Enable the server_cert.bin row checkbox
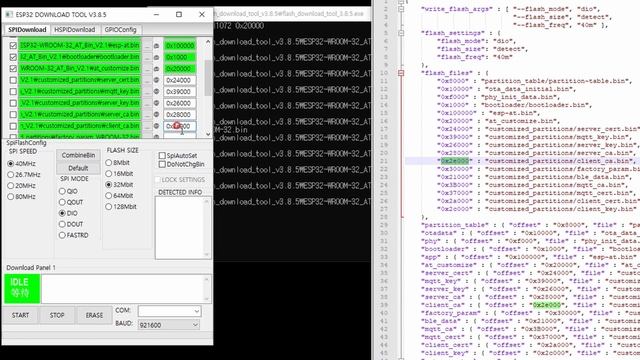Viewport: 640px width, 360px height. (13, 80)
